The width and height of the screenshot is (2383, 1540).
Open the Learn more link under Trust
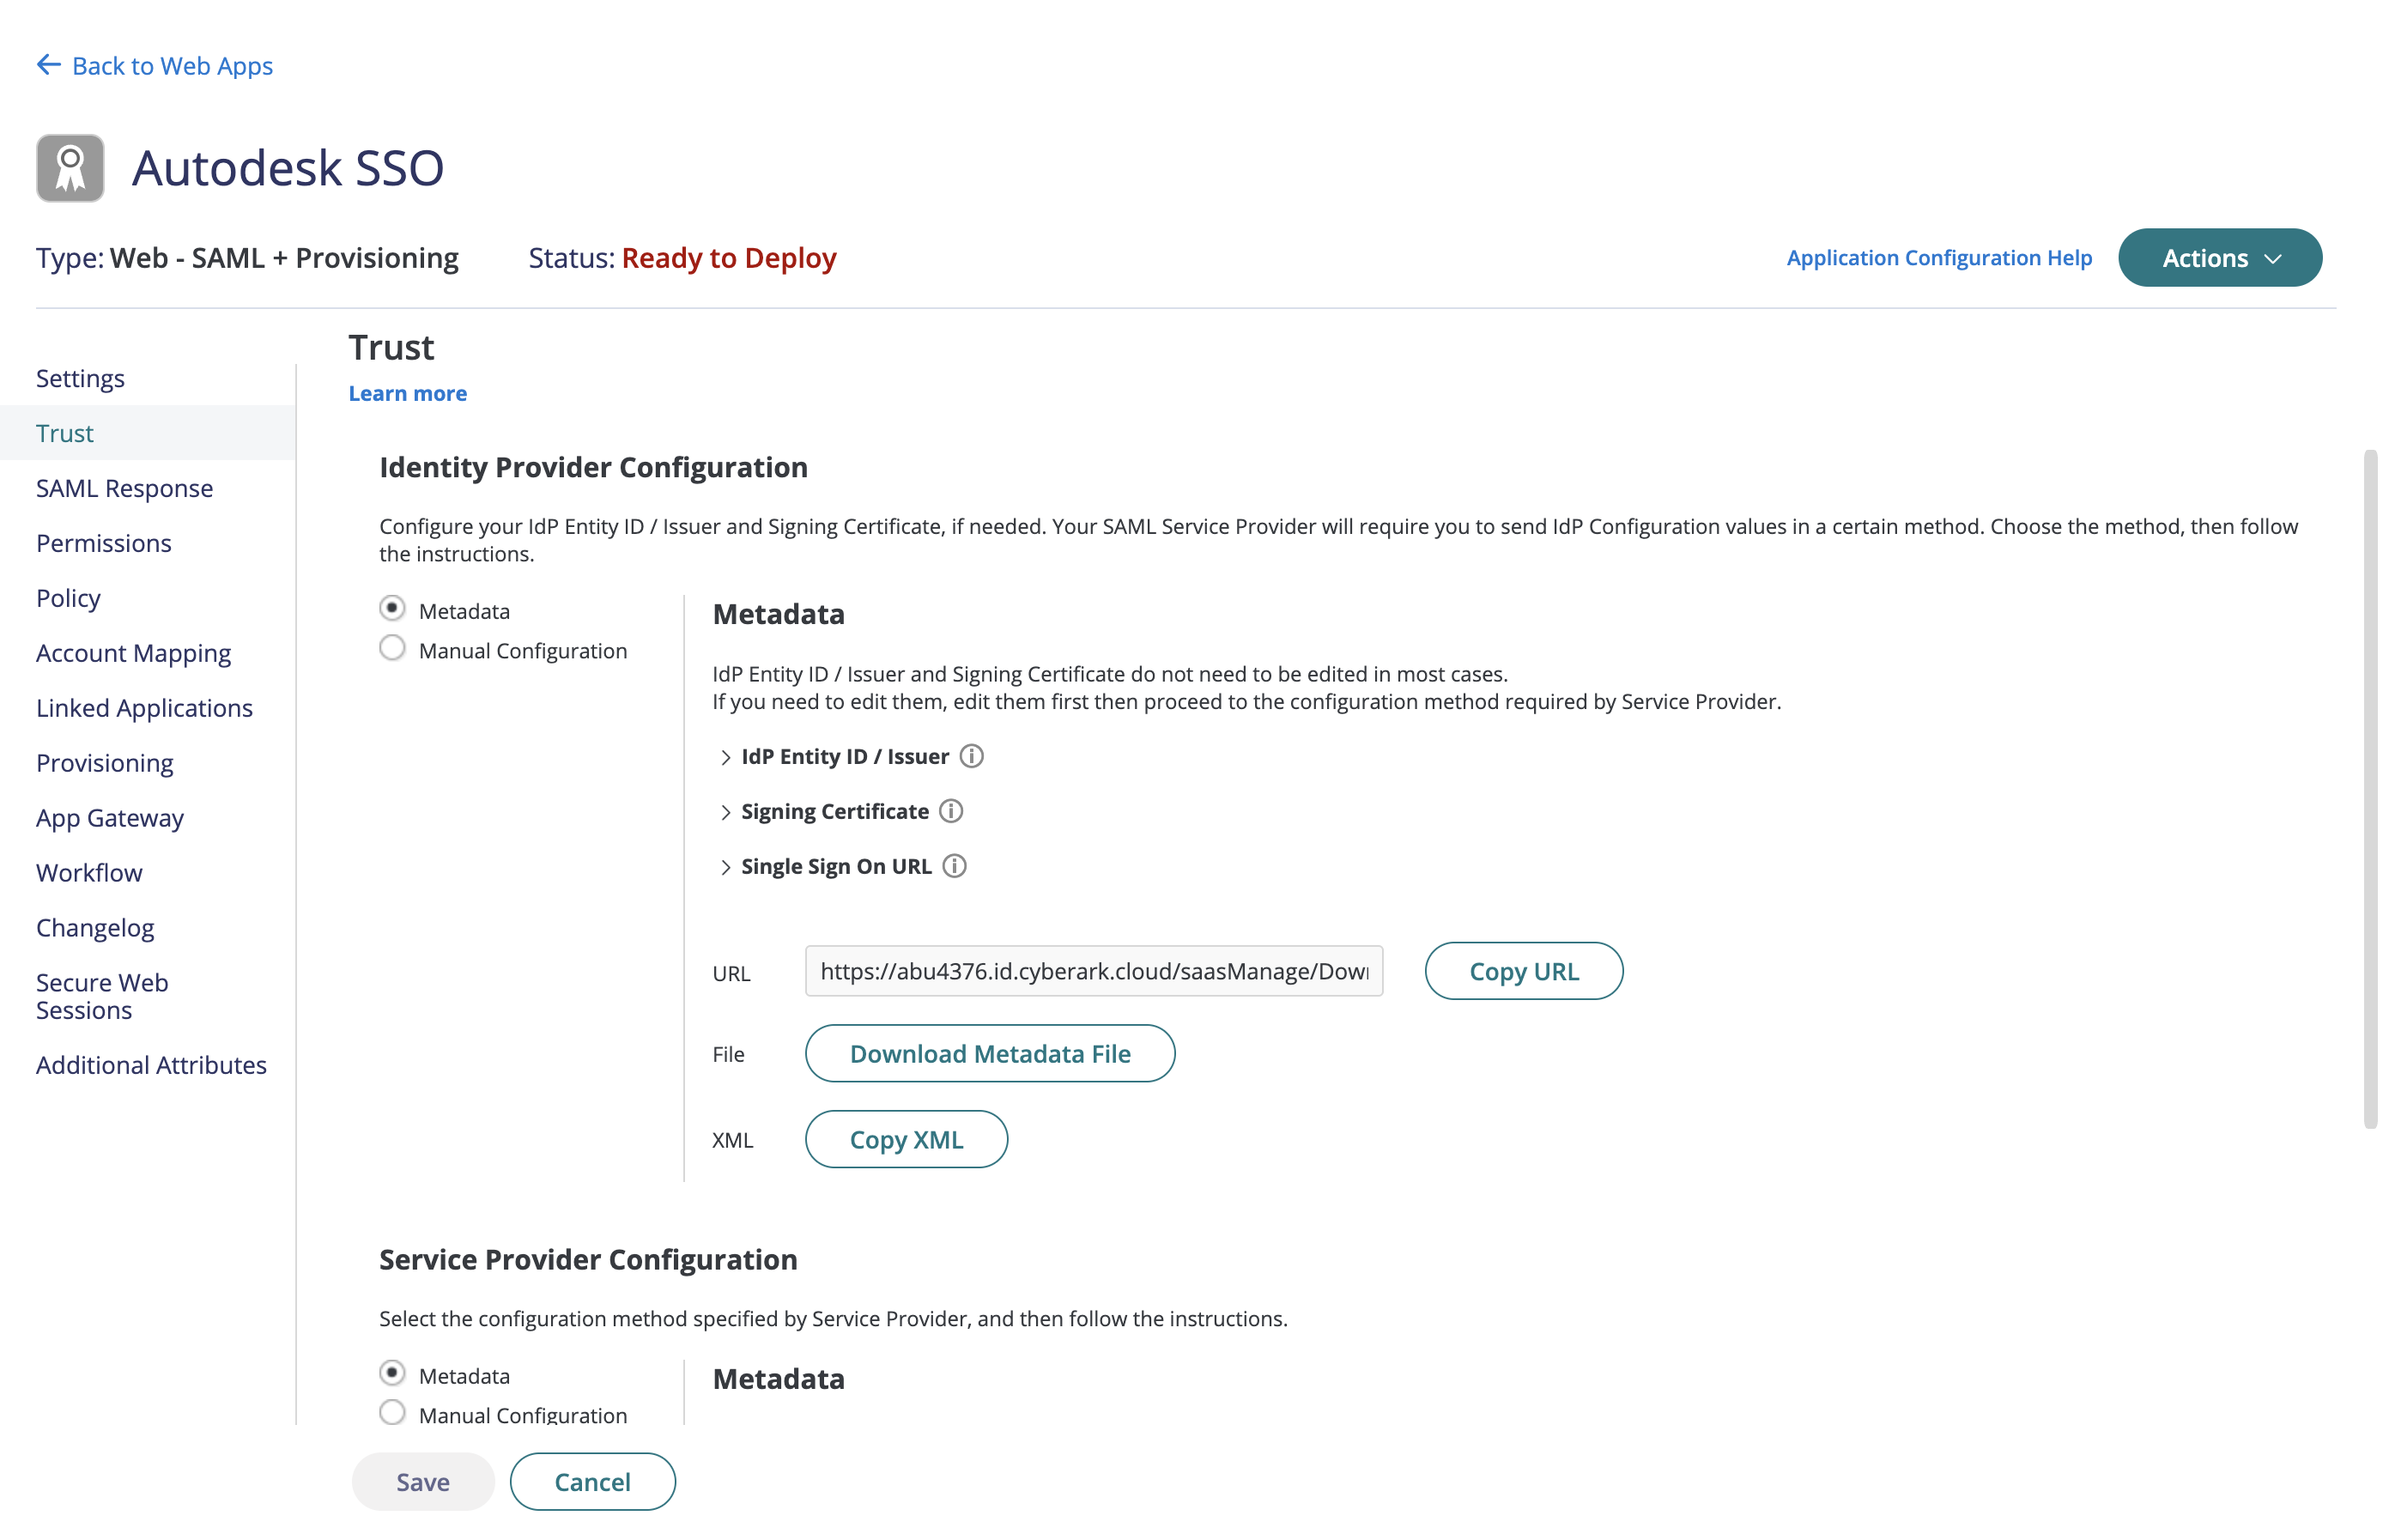pyautogui.click(x=406, y=392)
